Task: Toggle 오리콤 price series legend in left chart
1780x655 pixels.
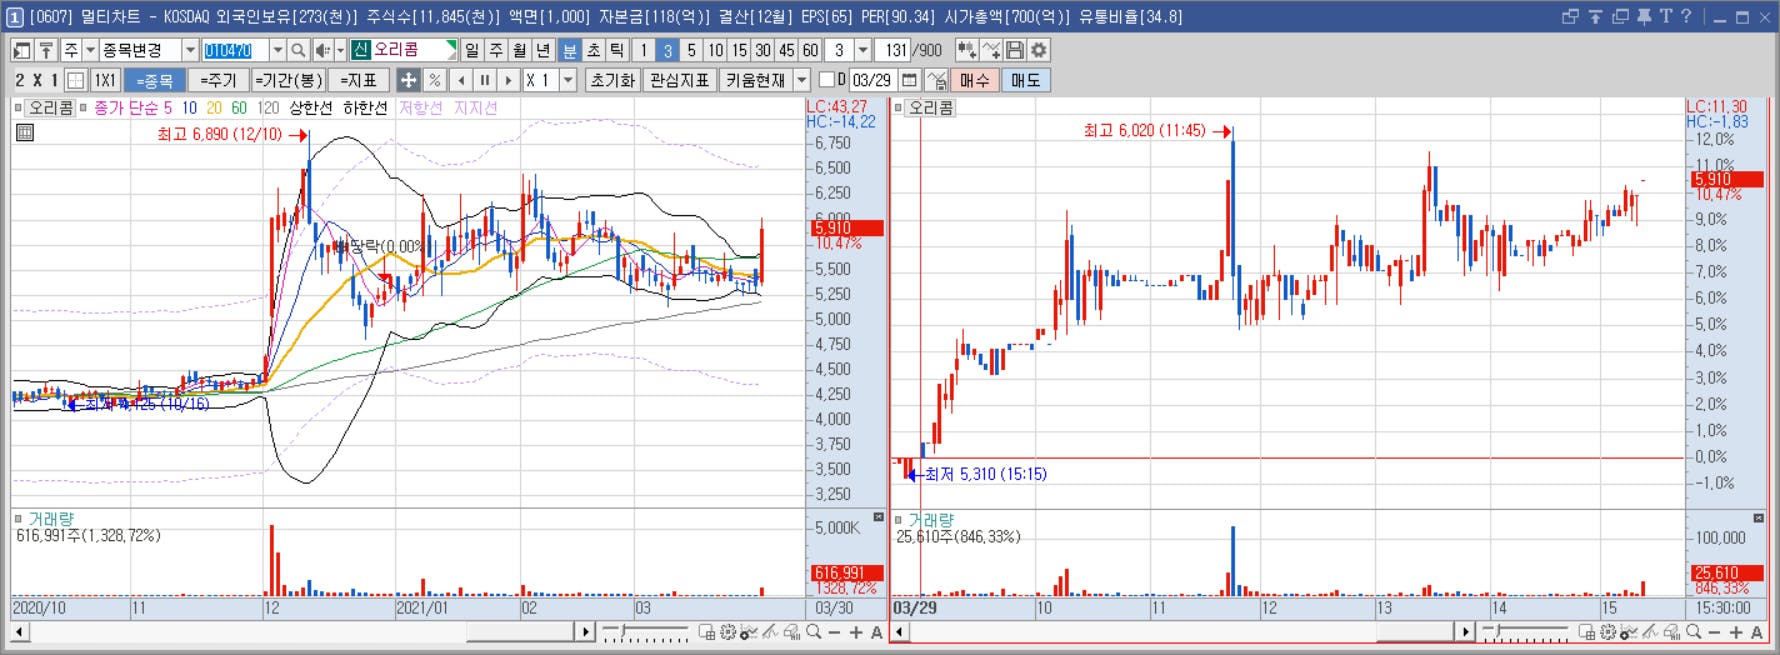Action: pos(18,107)
